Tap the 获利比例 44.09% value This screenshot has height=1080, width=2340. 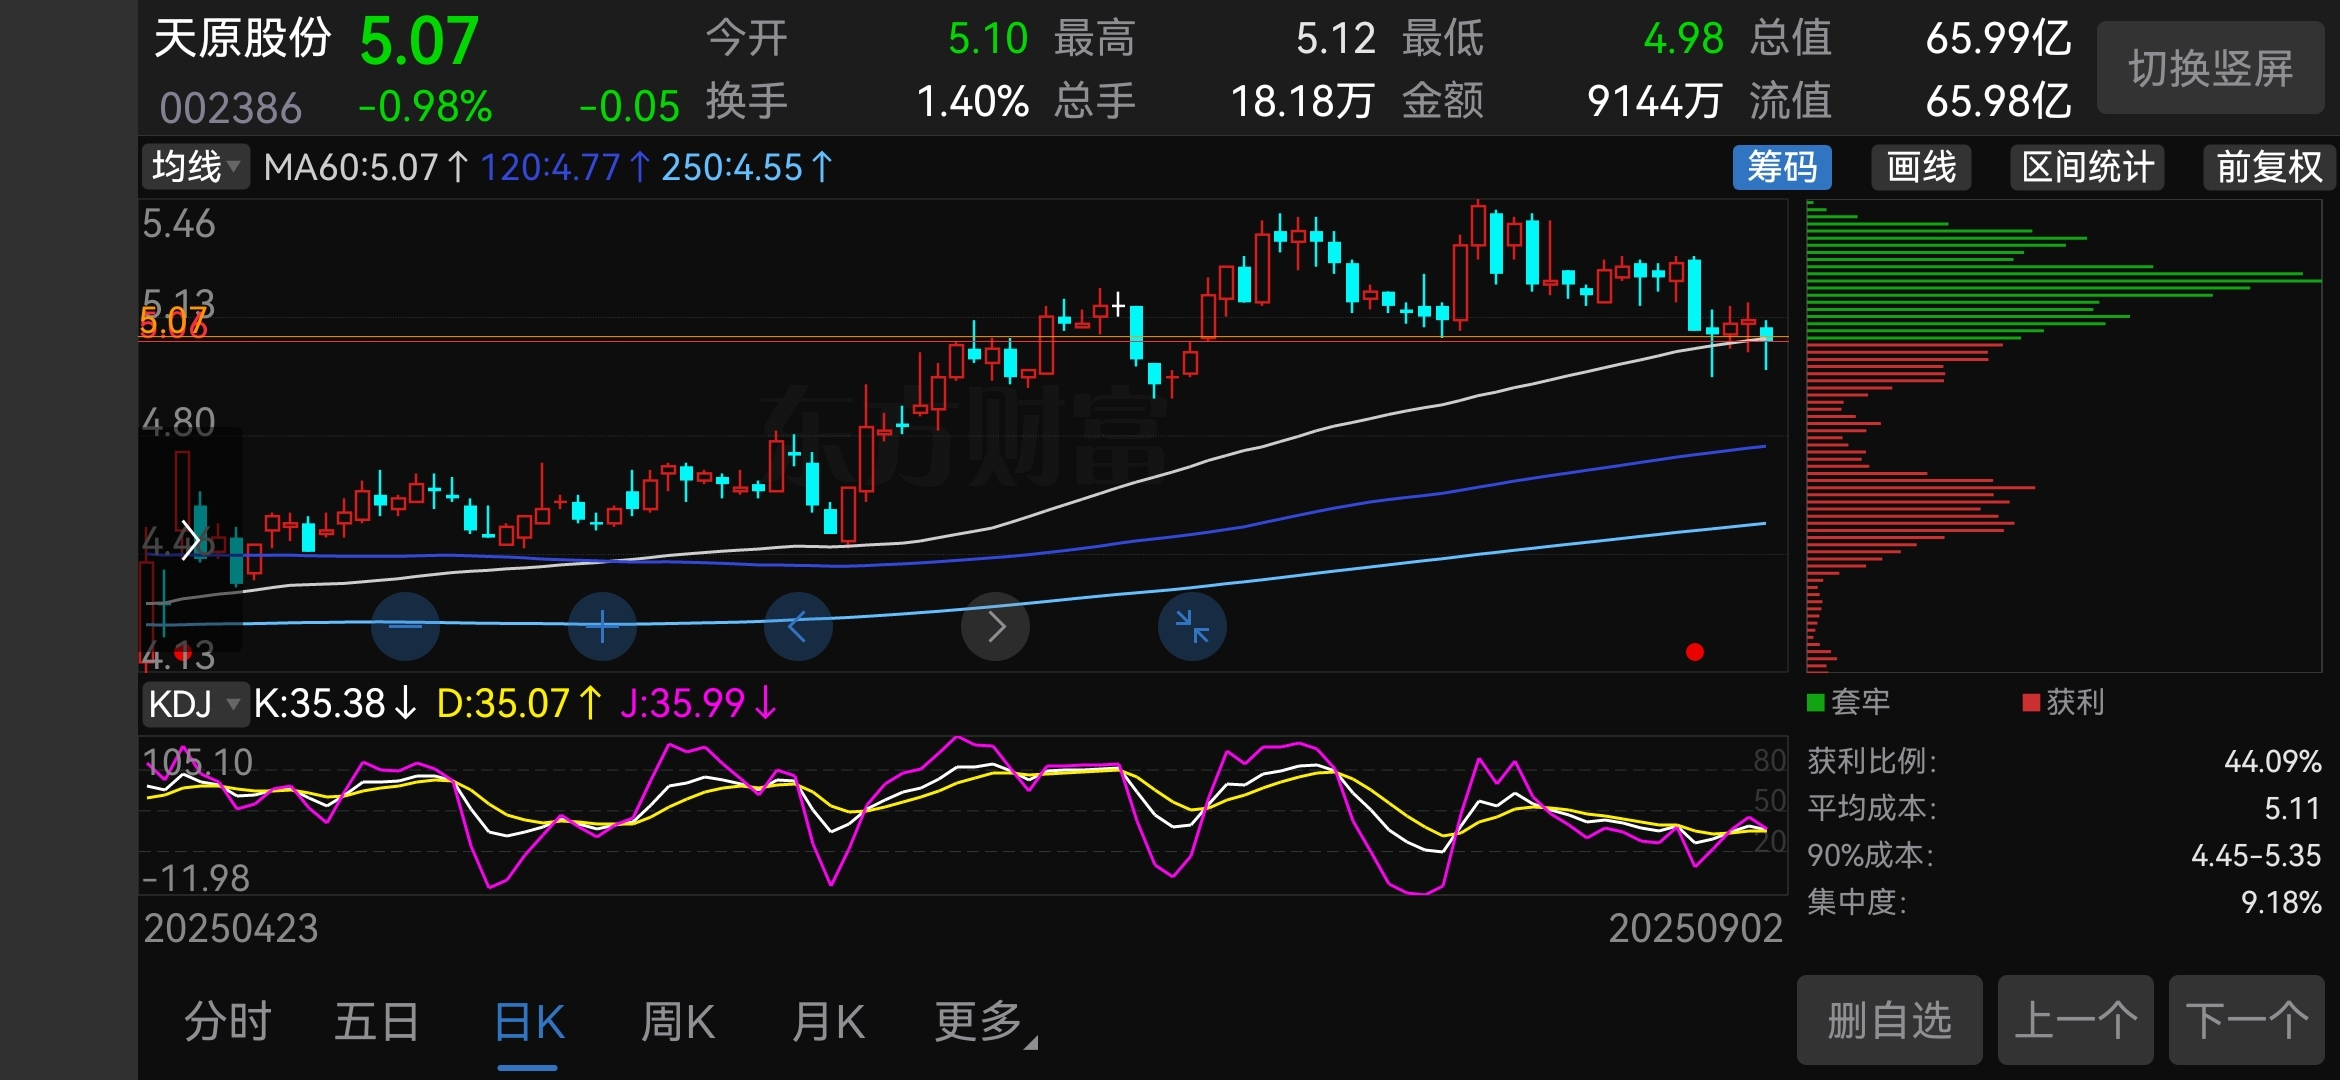[x=2272, y=762]
